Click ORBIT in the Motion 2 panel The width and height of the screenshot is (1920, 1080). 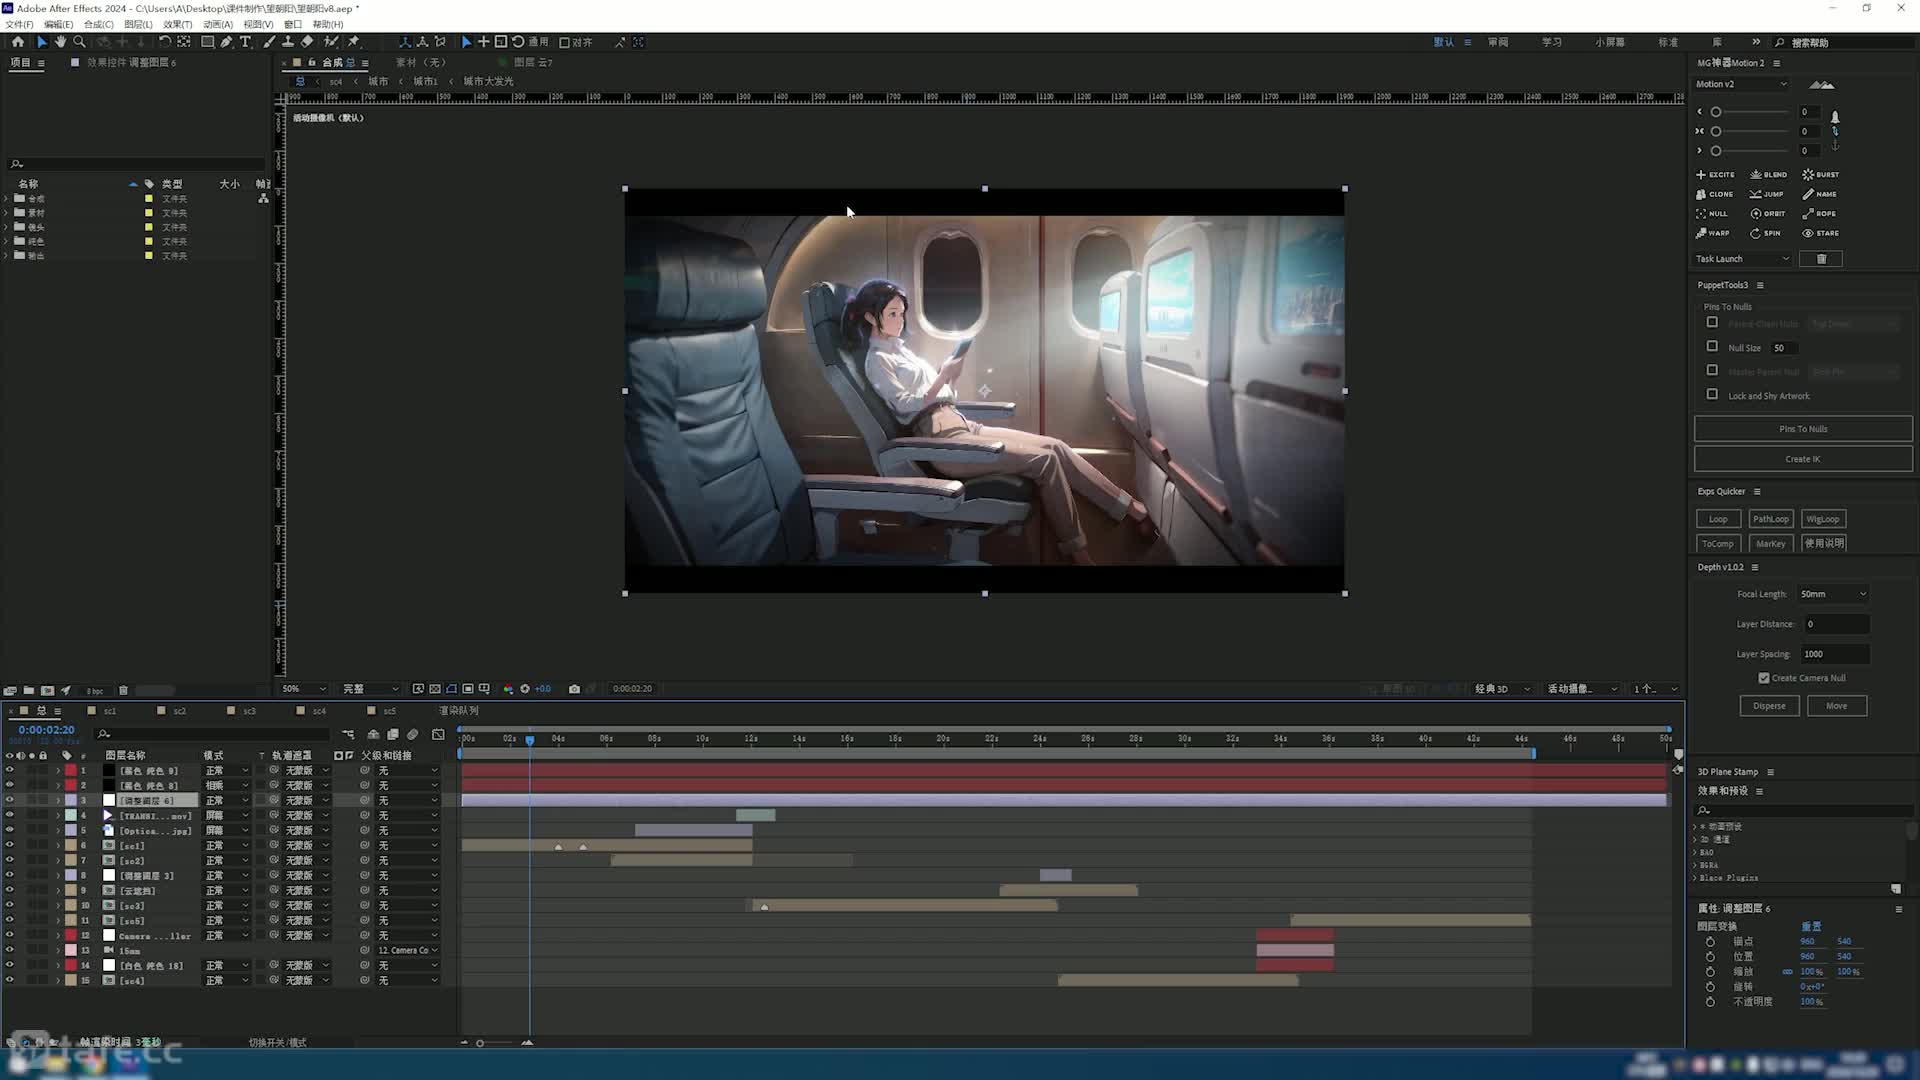(x=1767, y=213)
